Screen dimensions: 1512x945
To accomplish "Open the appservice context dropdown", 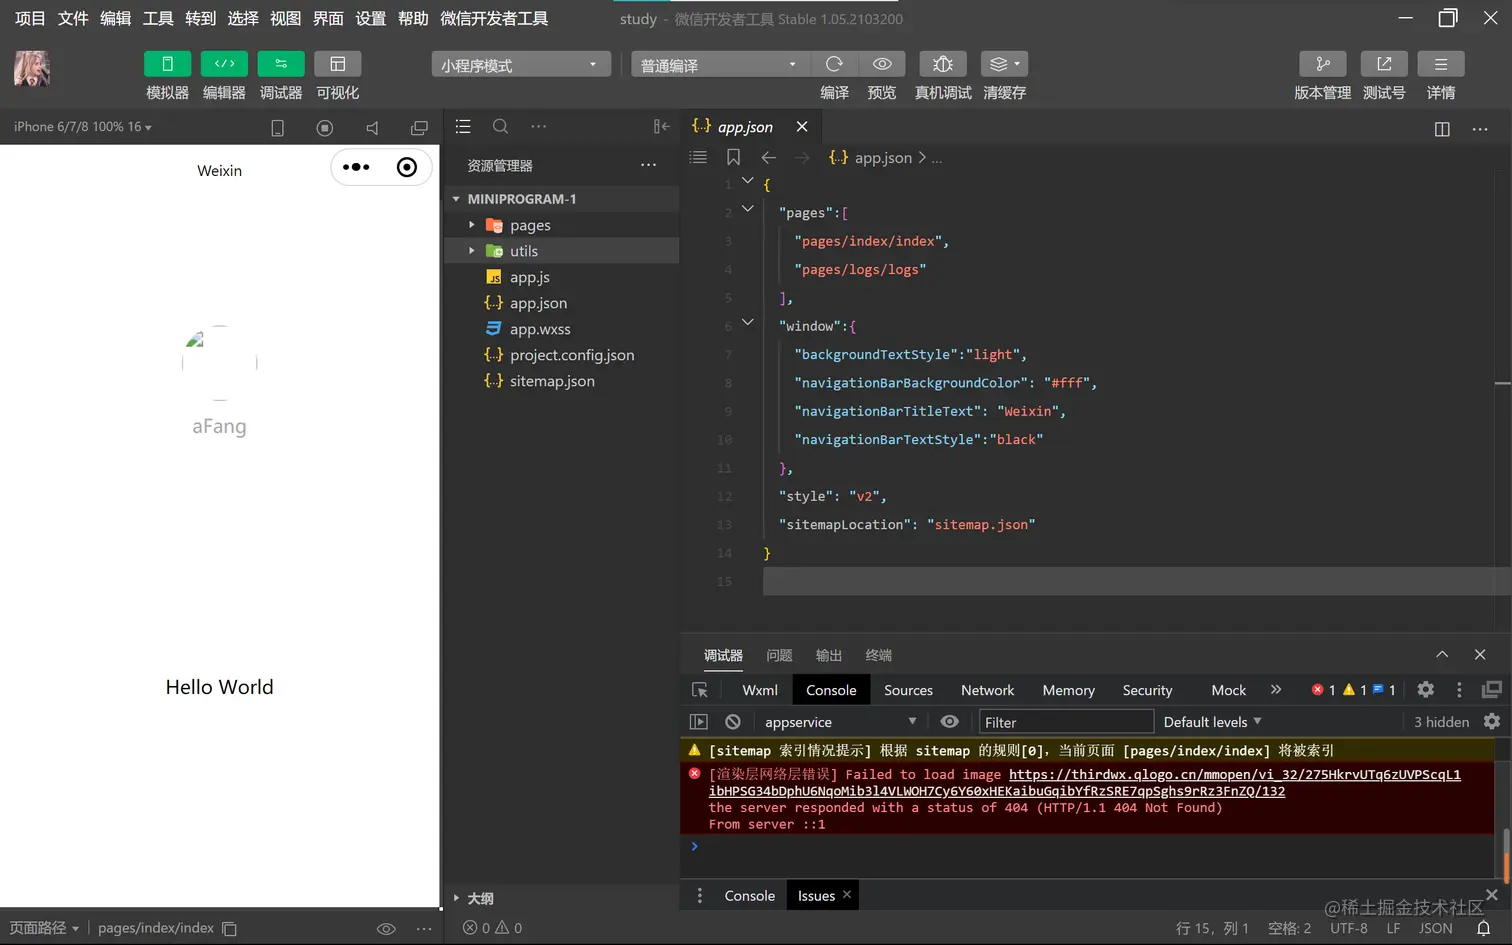I will [x=840, y=722].
